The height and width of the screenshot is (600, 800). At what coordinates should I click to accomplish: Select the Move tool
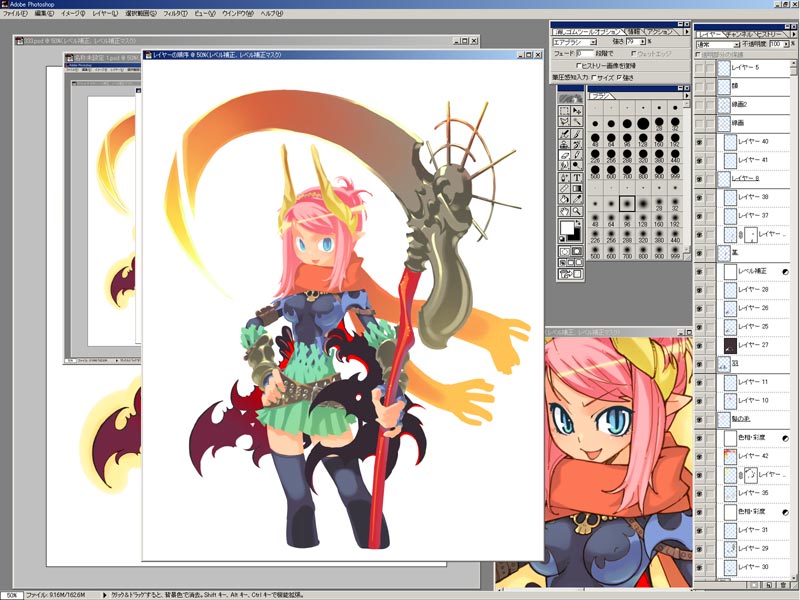(x=577, y=110)
